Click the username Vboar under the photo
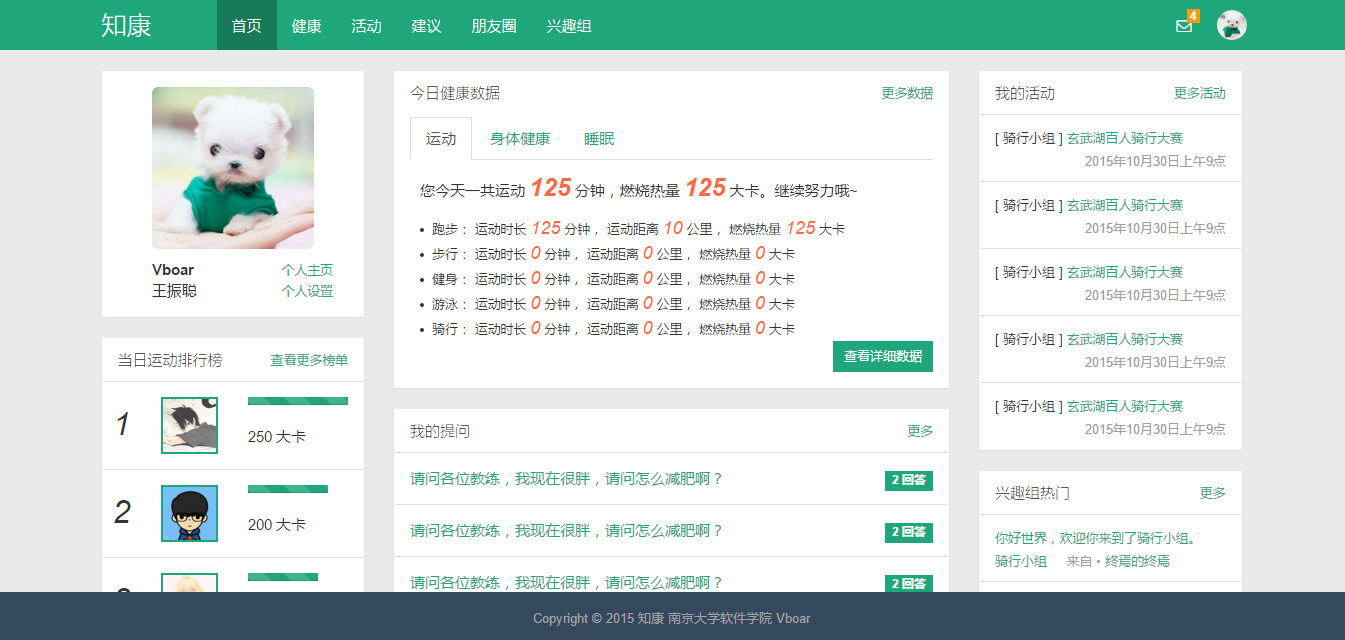 pos(173,270)
